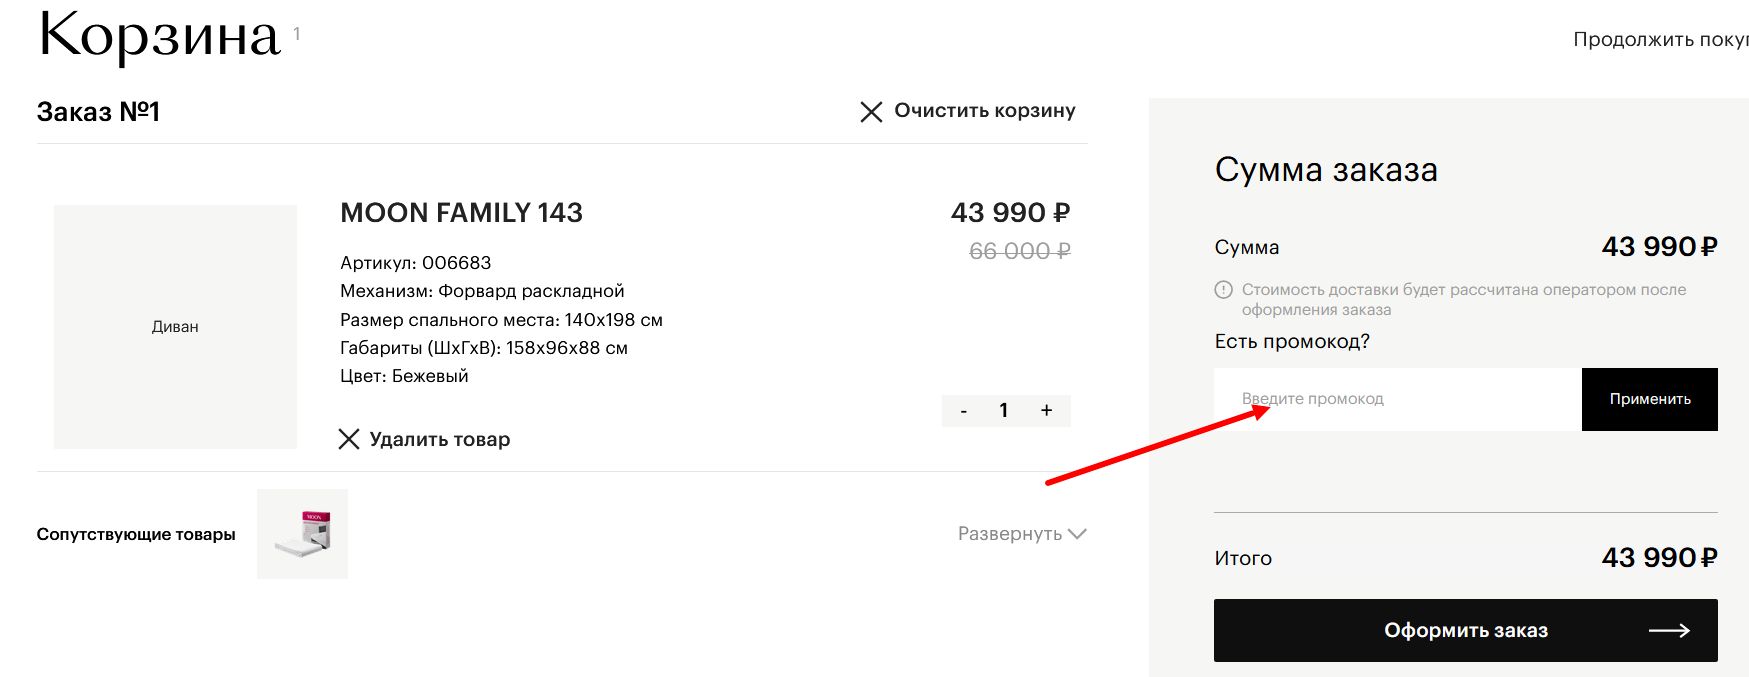1749x677 pixels.
Task: Click the X icon beside Очистить корзину
Action: click(871, 112)
